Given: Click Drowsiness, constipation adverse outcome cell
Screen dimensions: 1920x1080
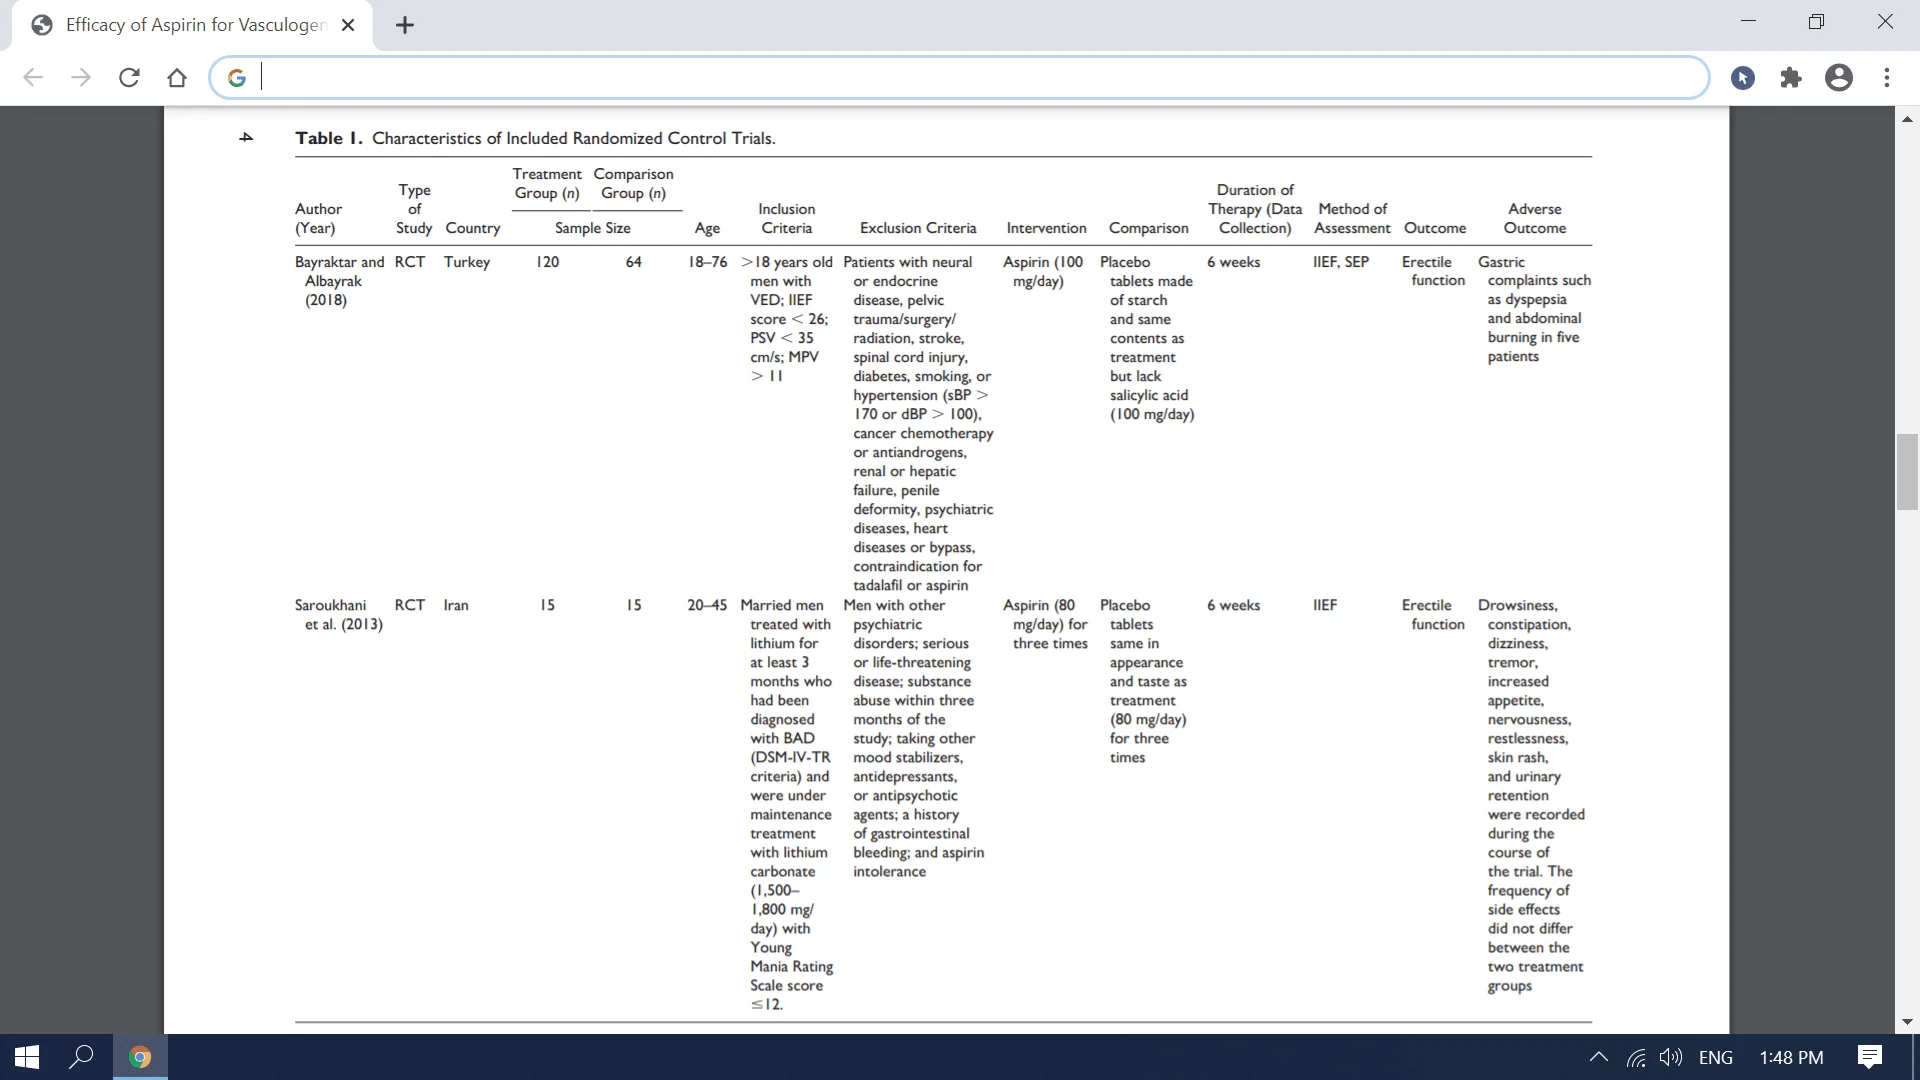Looking at the screenshot, I should 1532,795.
